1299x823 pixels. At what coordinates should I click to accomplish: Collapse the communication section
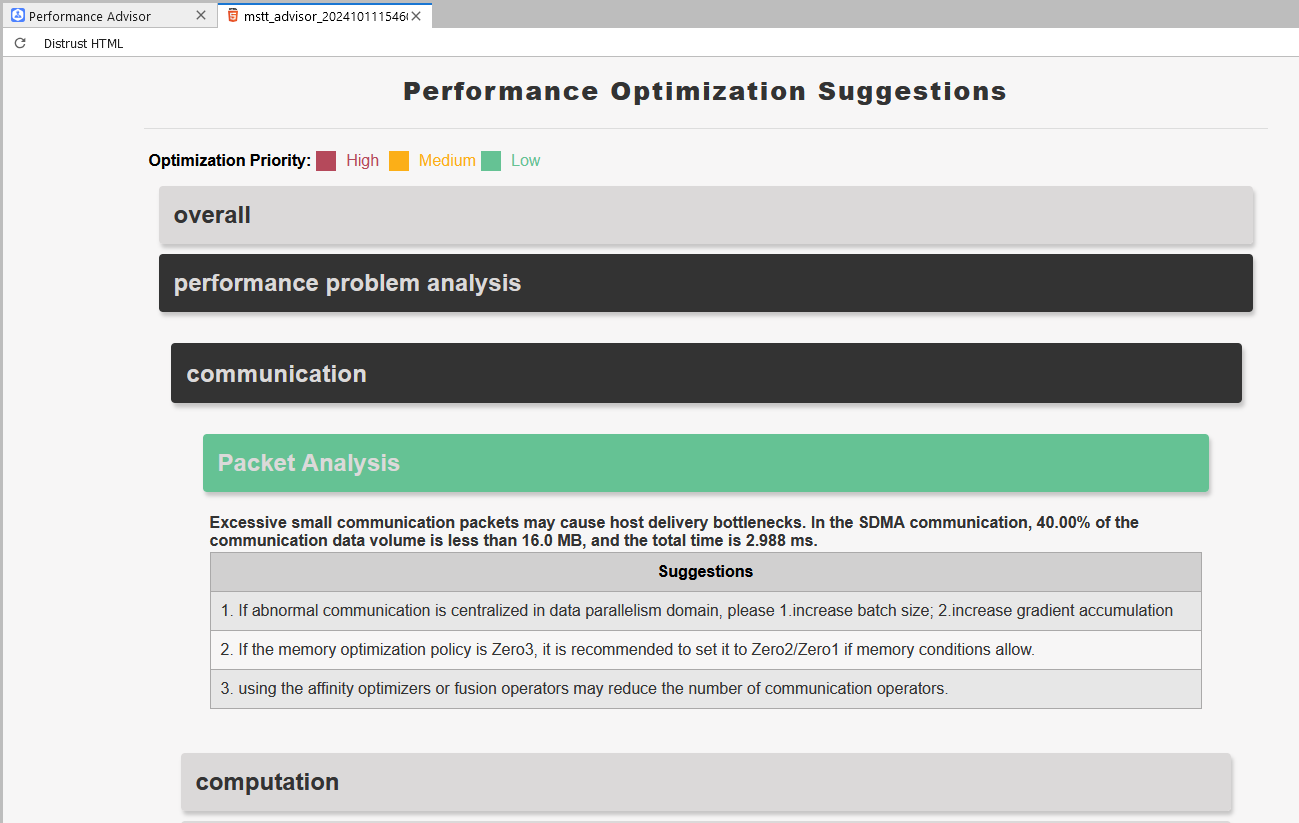tap(706, 373)
